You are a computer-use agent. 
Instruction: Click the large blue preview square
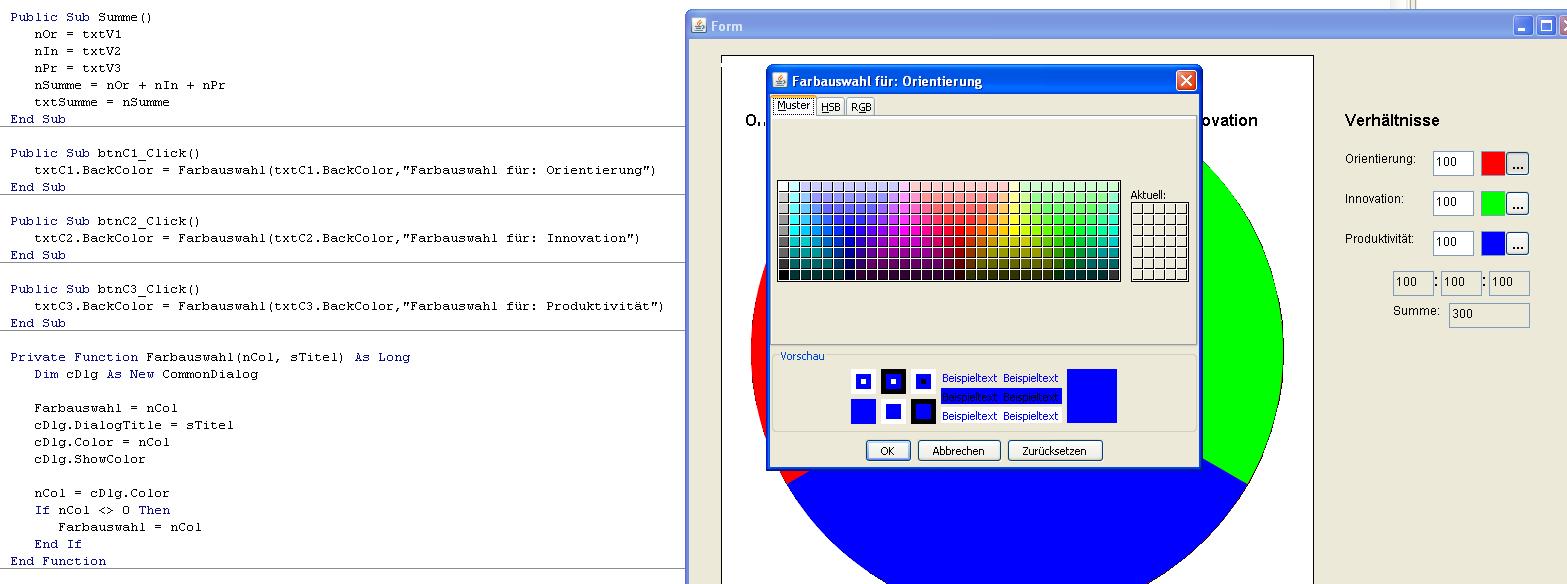[x=1092, y=396]
